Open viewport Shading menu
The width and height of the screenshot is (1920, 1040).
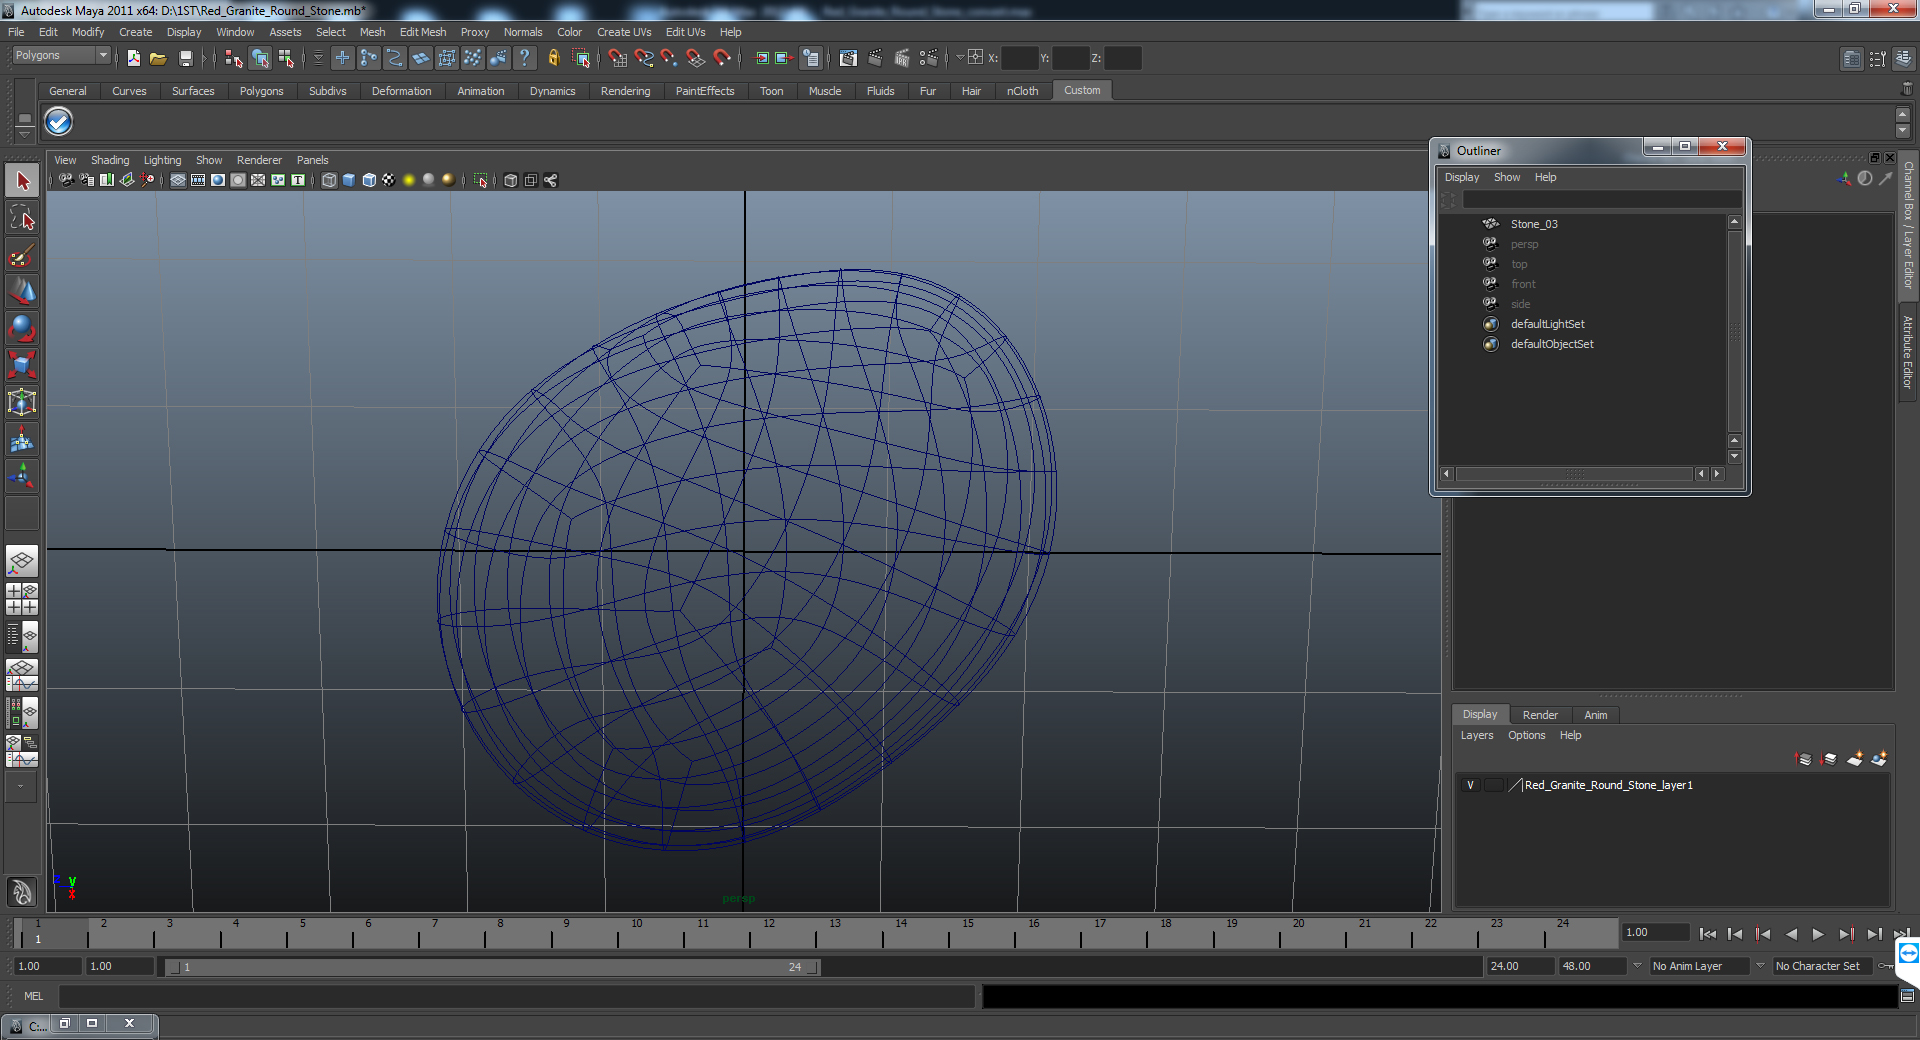pos(110,160)
